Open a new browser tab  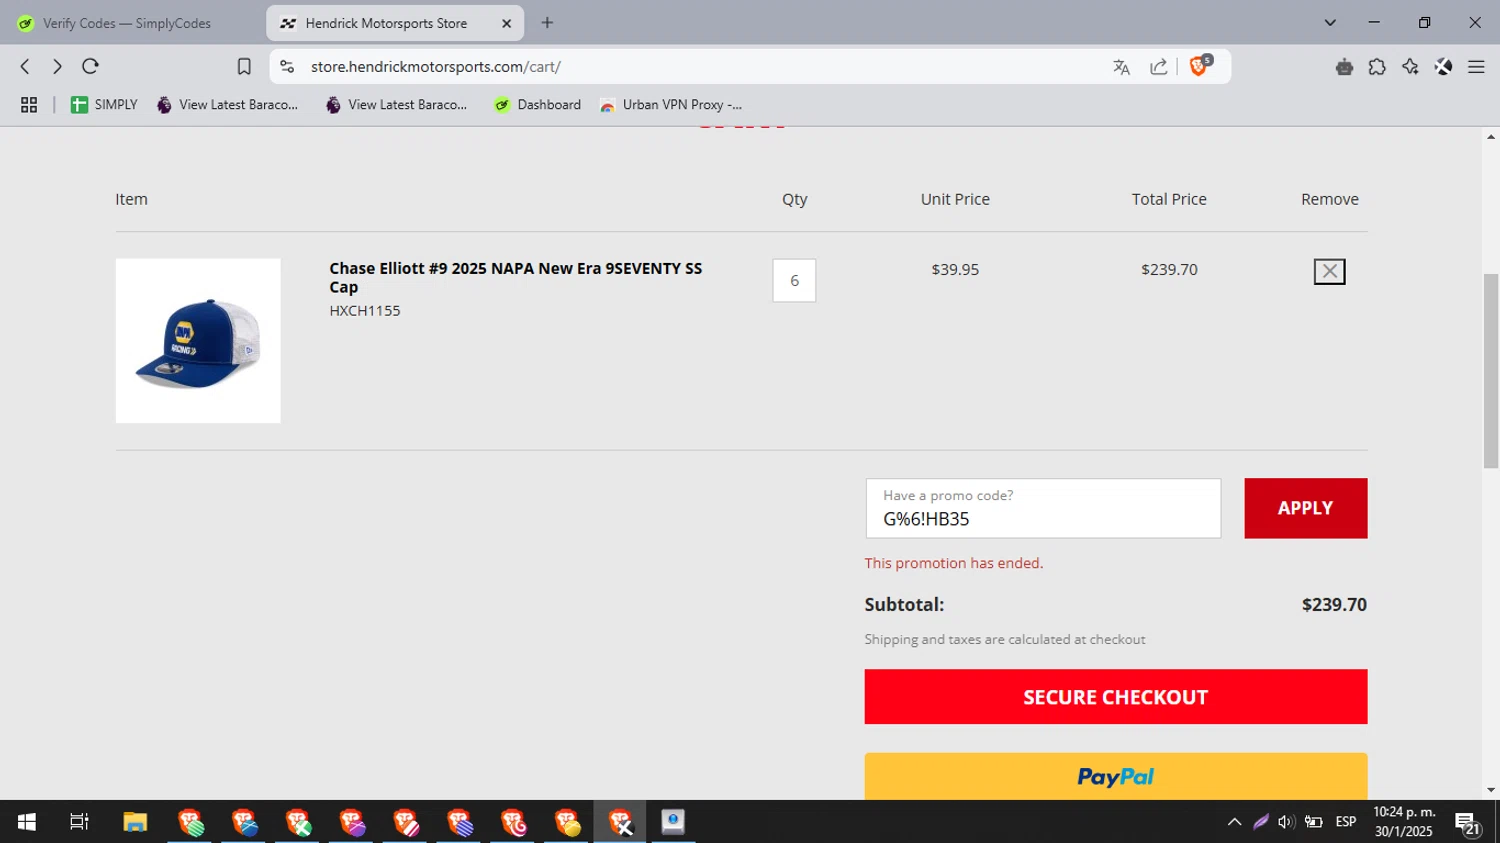pyautogui.click(x=547, y=23)
